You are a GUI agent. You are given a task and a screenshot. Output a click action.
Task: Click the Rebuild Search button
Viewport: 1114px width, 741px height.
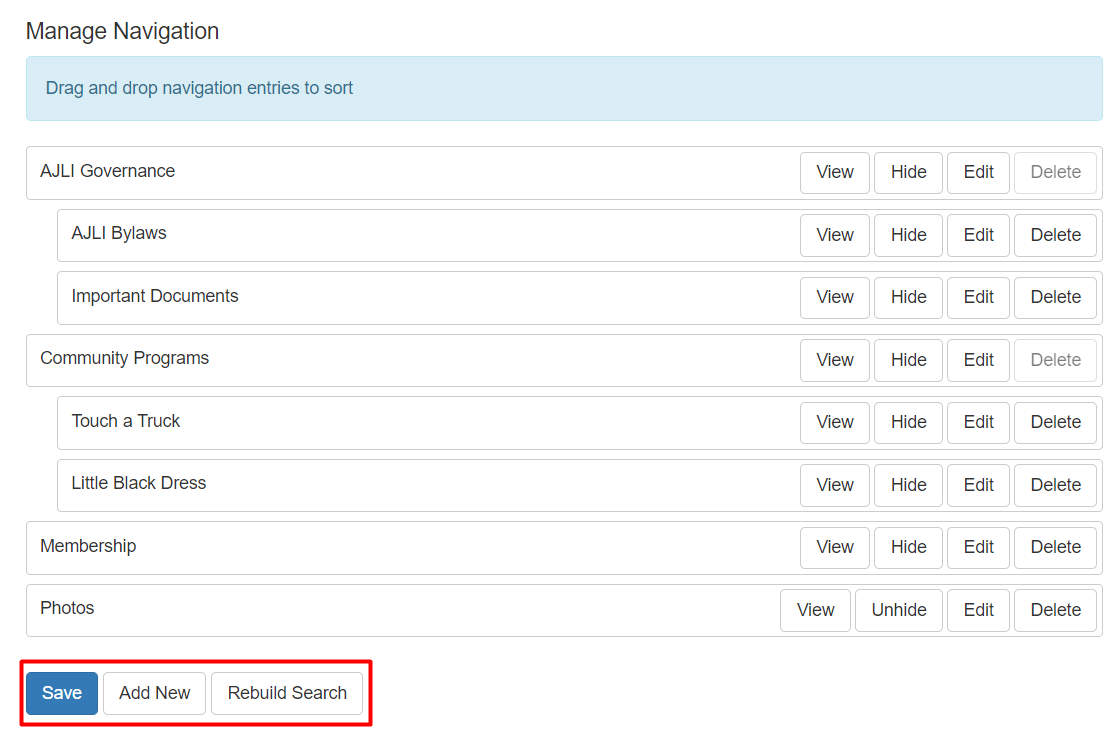(x=287, y=693)
